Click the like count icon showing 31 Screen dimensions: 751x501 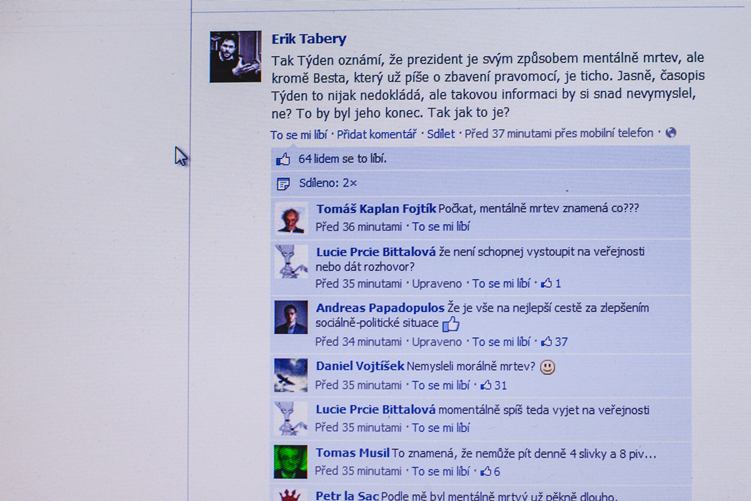(486, 385)
